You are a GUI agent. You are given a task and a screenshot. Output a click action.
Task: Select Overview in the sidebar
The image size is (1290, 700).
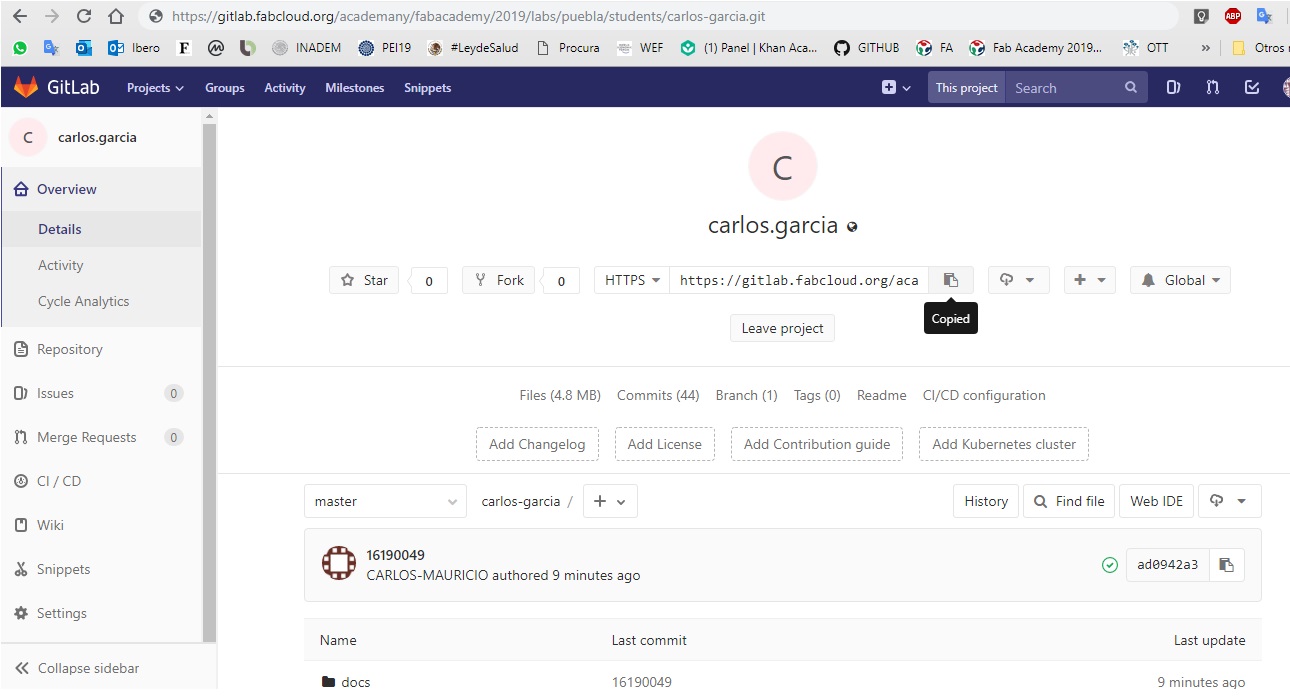click(101, 189)
